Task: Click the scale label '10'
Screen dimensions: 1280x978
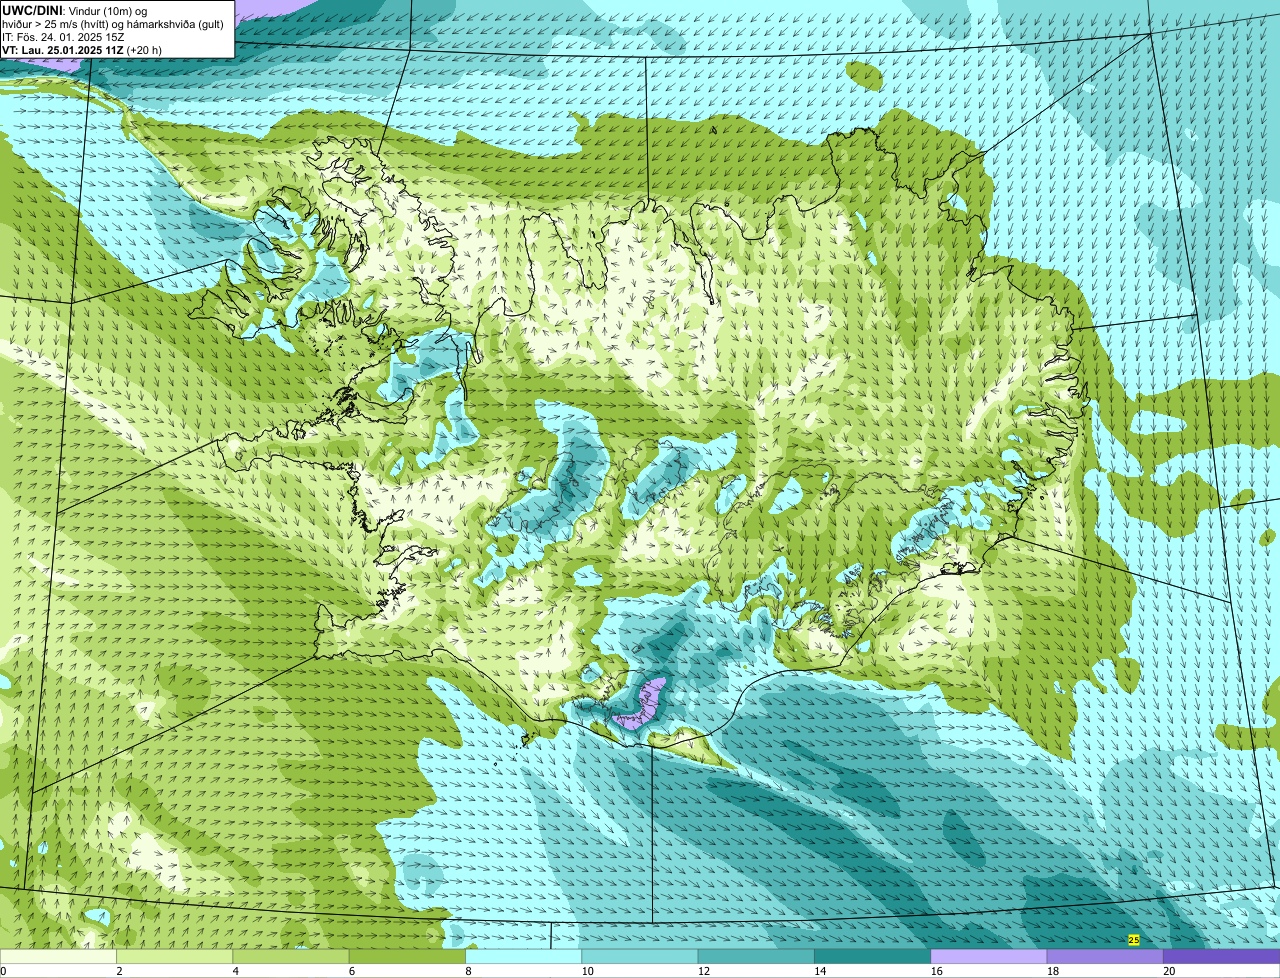Action: 587,971
